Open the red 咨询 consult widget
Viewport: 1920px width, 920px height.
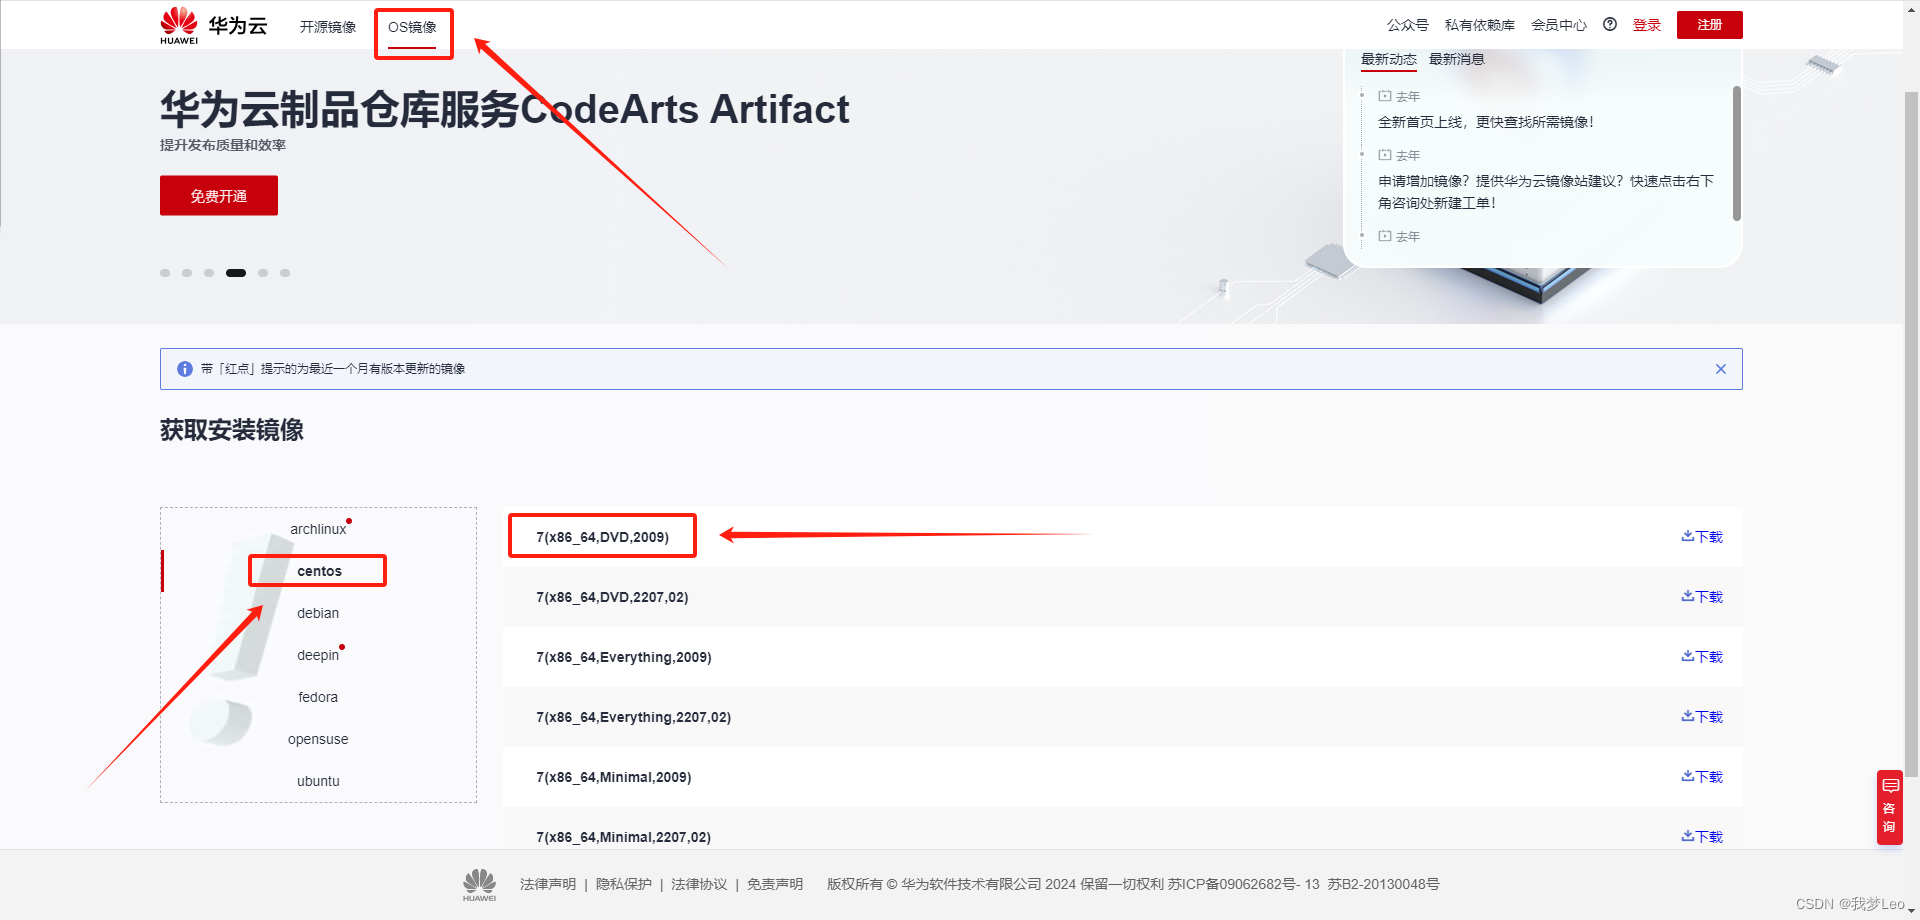click(1889, 807)
